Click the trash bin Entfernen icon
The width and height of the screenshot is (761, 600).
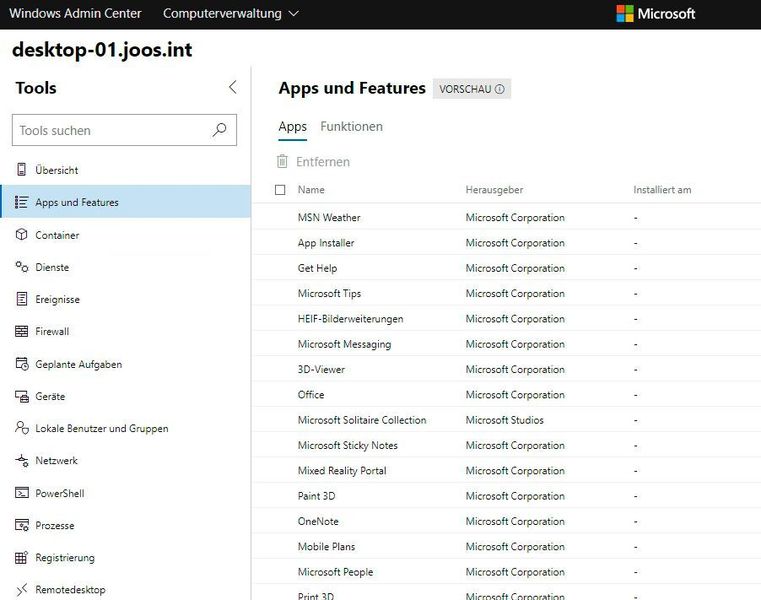282,161
